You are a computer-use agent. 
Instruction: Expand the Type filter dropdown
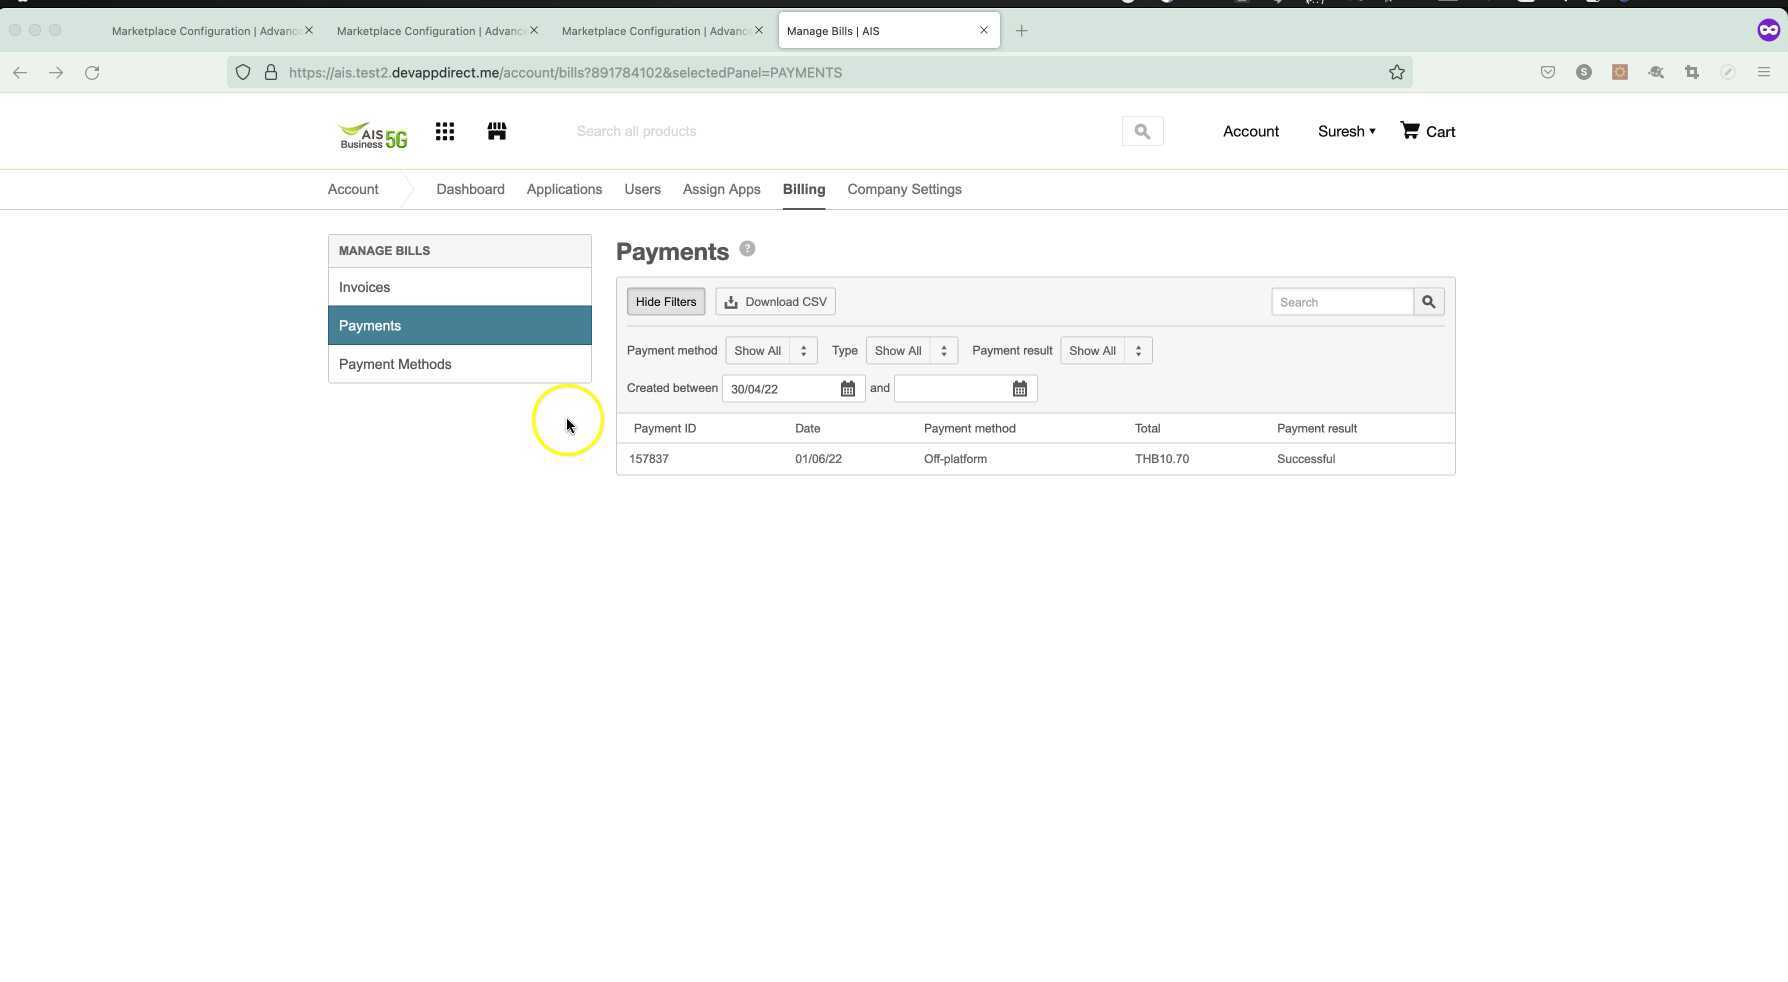pyautogui.click(x=911, y=351)
